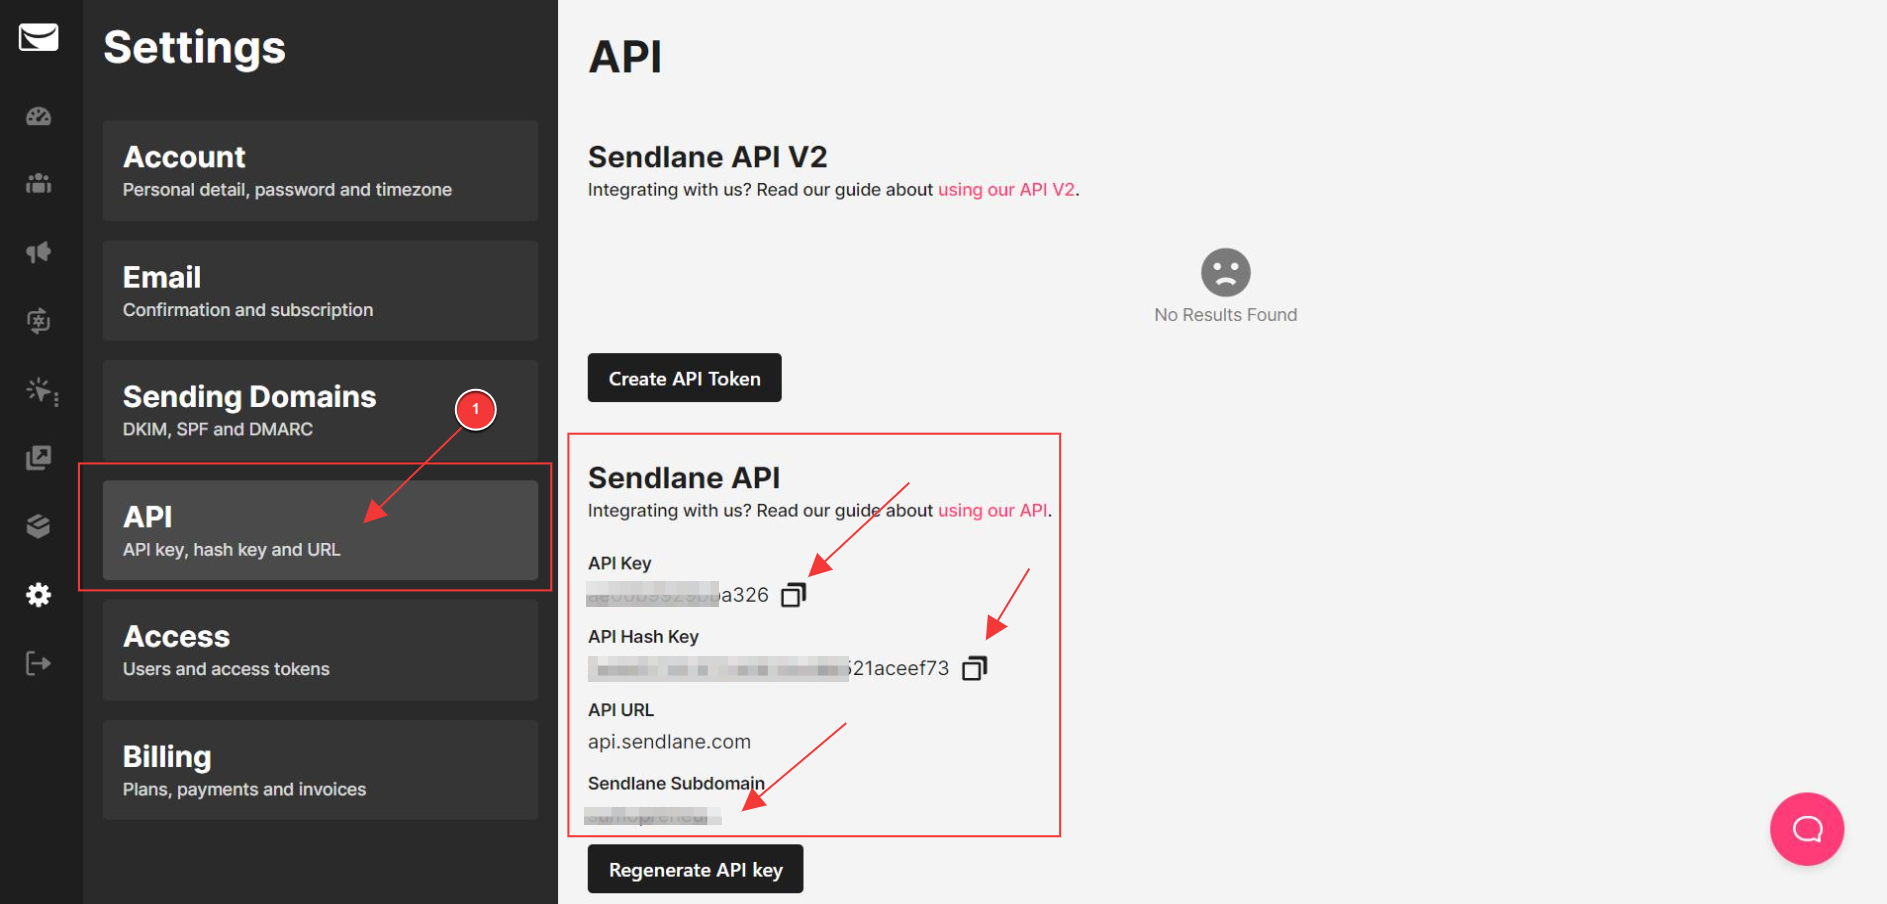This screenshot has width=1887, height=904.
Task: Click the Sendlane envelope logo
Action: (x=38, y=38)
